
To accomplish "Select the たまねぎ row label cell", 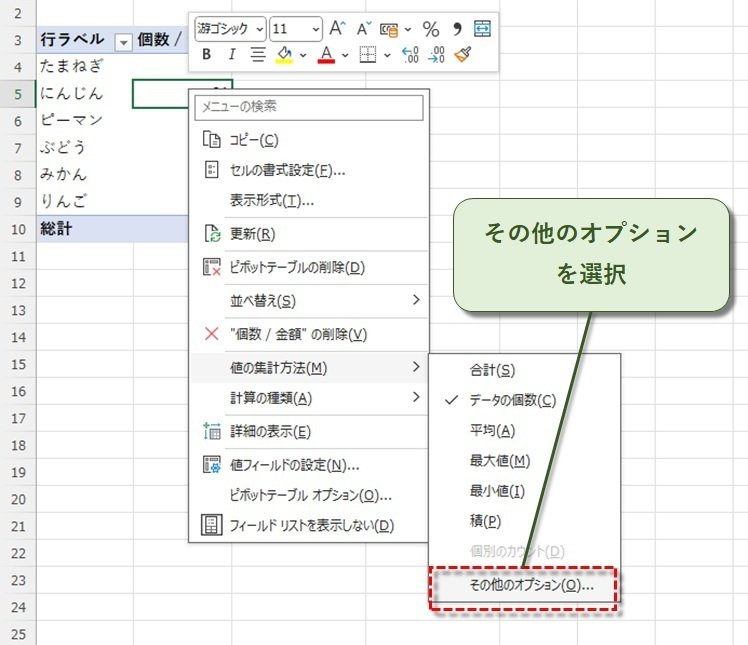I will pos(84,66).
